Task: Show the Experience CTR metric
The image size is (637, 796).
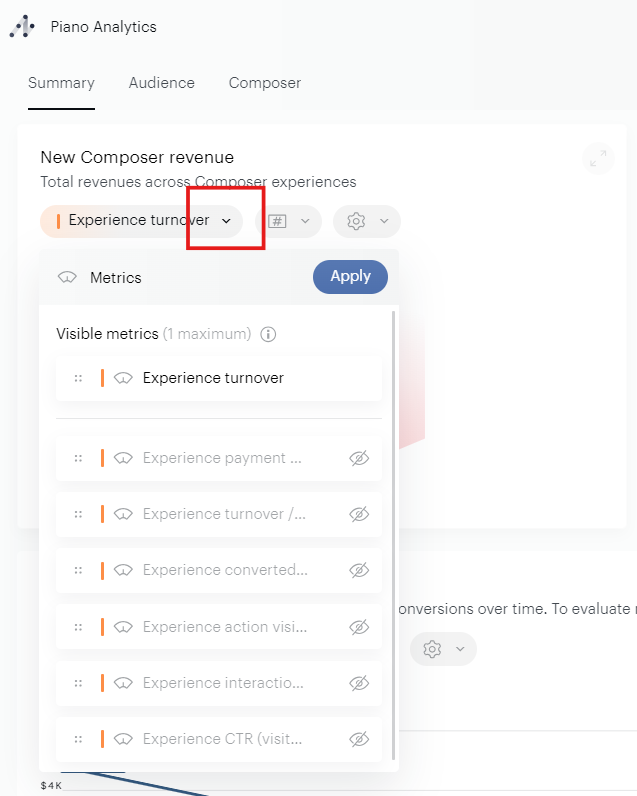Action: click(x=359, y=740)
